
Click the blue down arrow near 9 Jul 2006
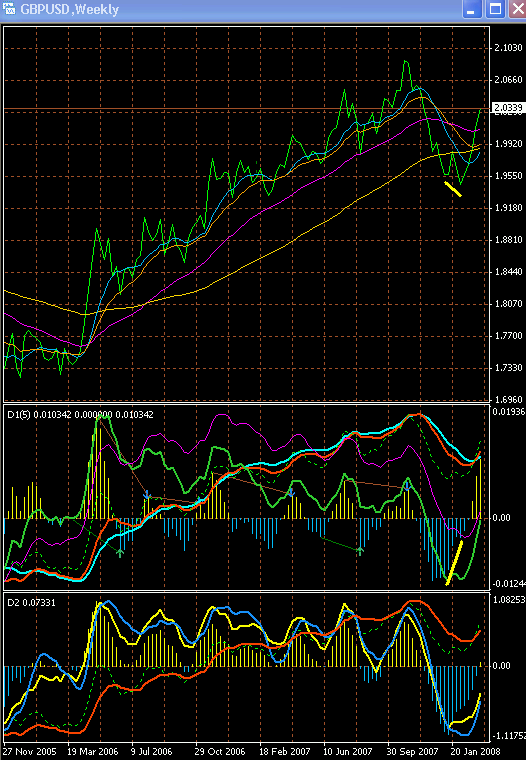pos(147,495)
